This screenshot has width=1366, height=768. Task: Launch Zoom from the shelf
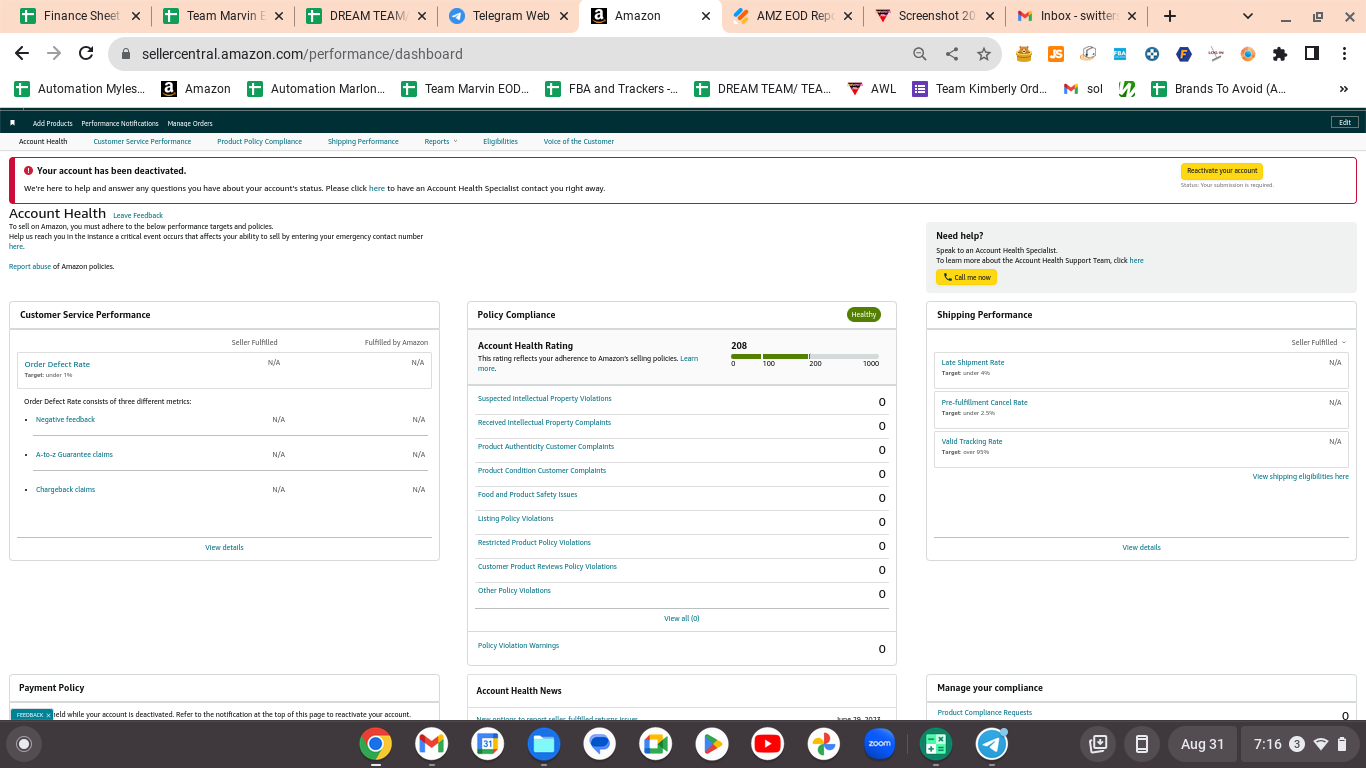[880, 744]
